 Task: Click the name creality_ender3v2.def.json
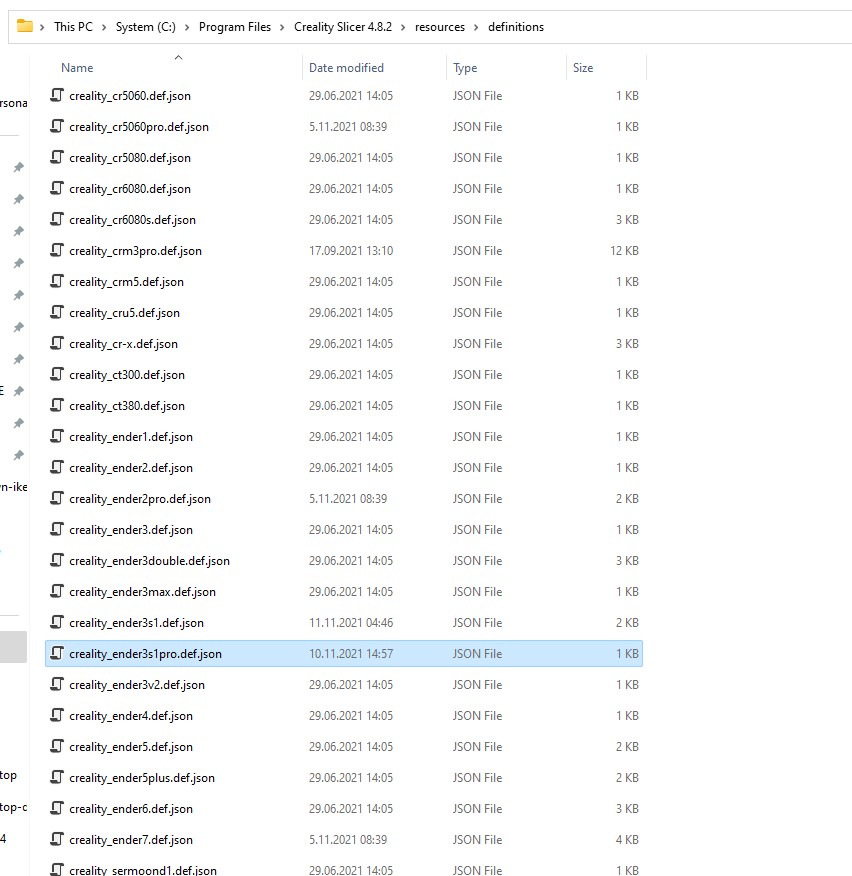137,685
